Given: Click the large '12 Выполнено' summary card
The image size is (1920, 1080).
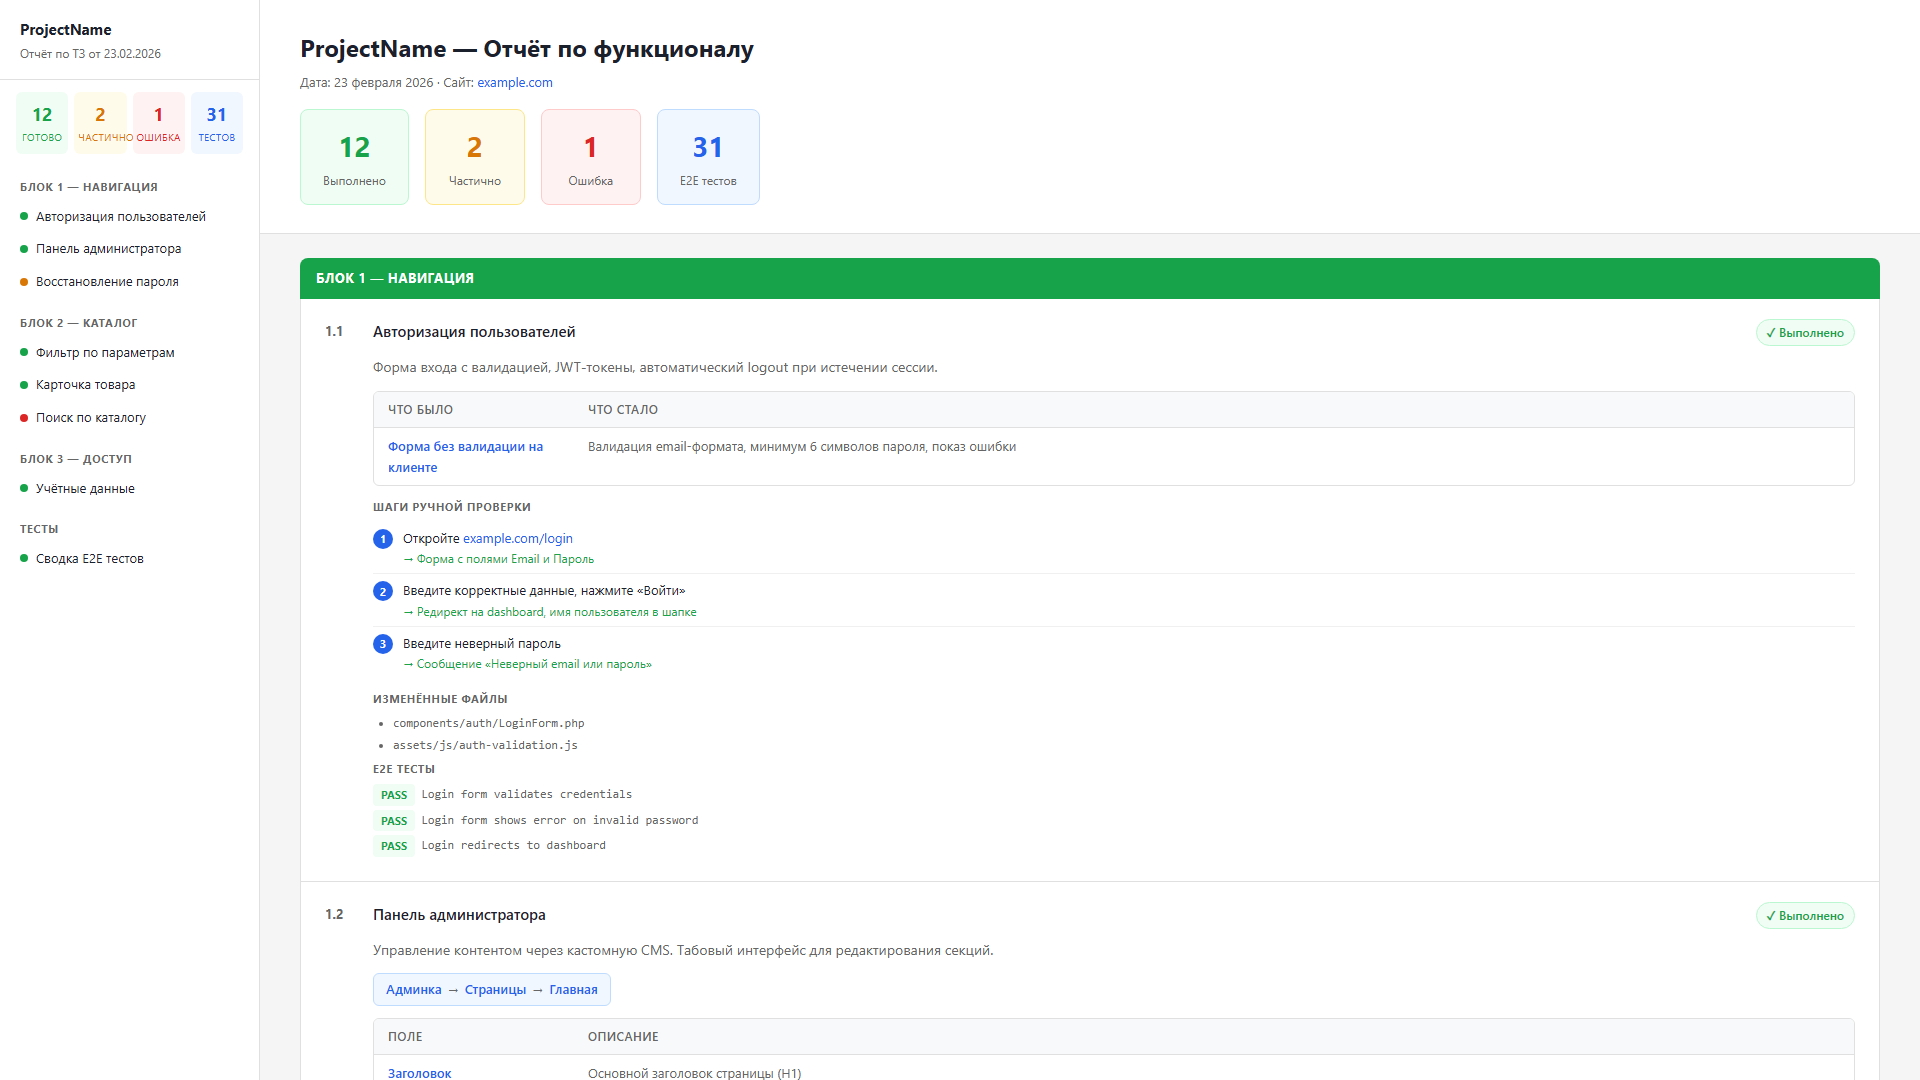Looking at the screenshot, I should (x=354, y=157).
